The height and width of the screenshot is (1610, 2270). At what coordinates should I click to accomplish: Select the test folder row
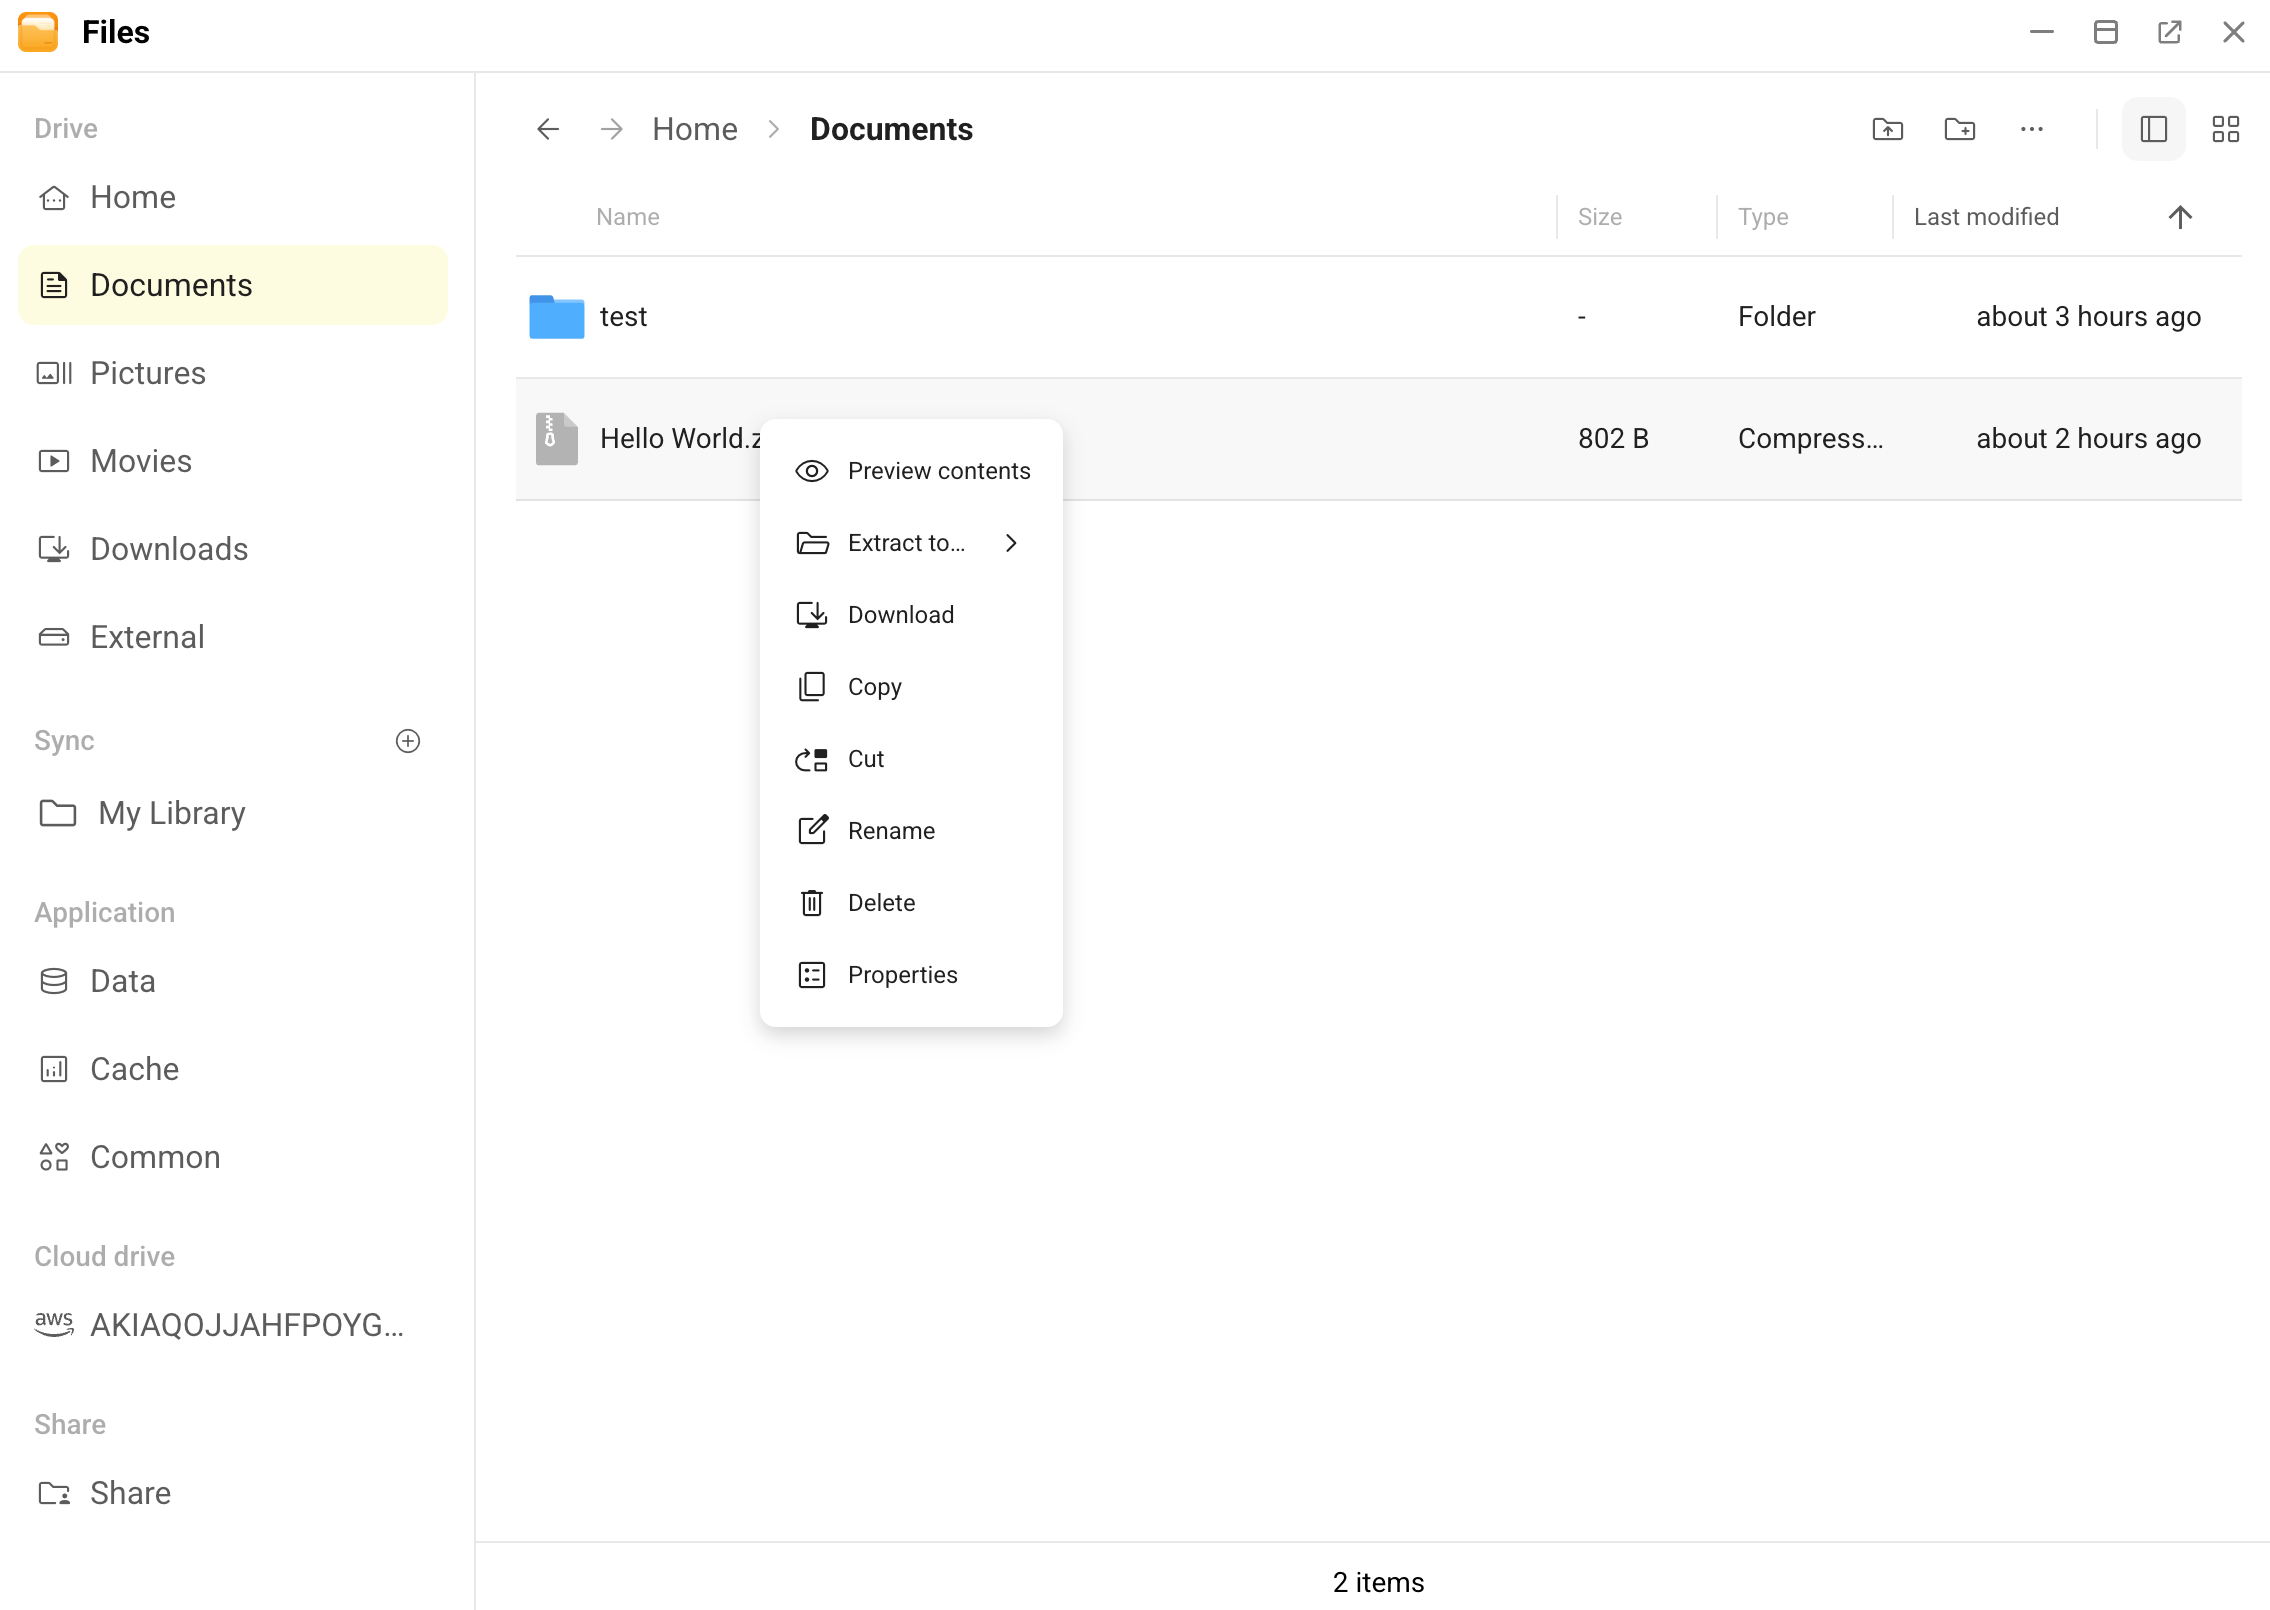[1379, 317]
